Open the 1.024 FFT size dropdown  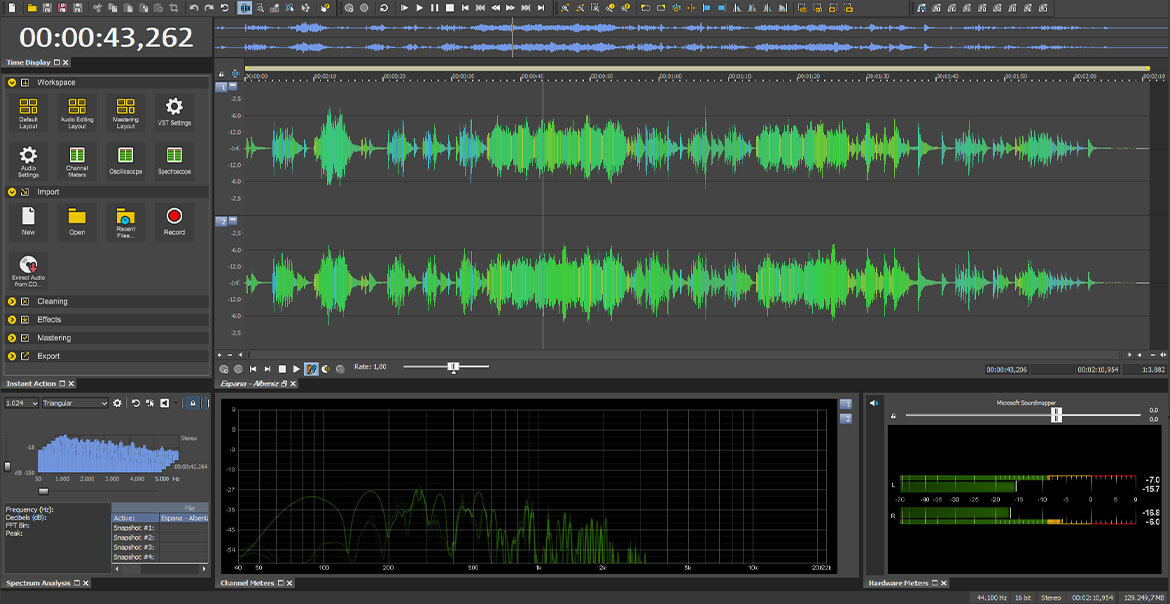coord(22,403)
